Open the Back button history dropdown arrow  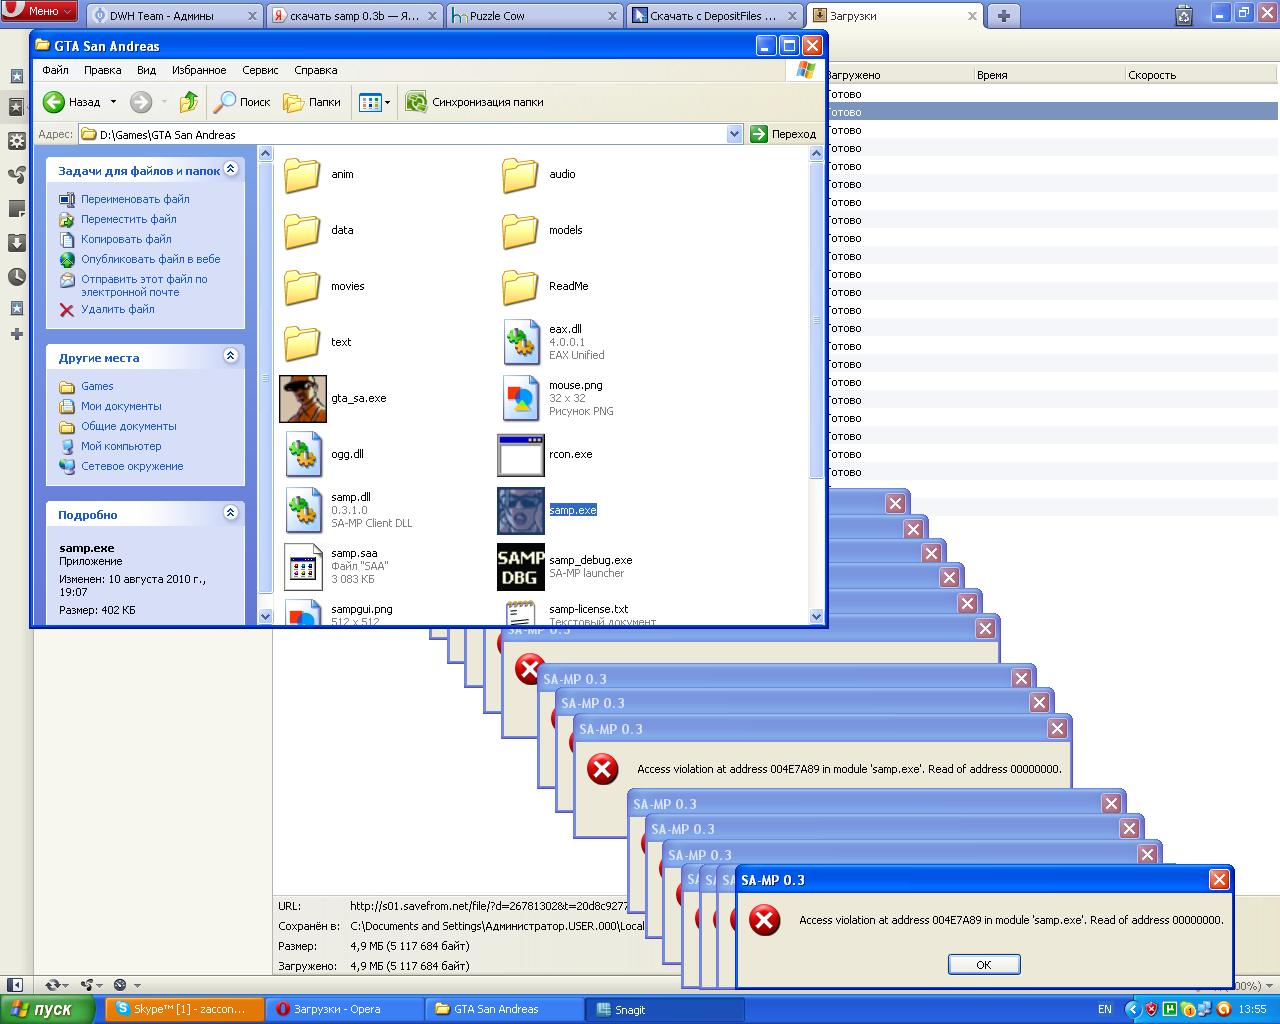tap(113, 102)
